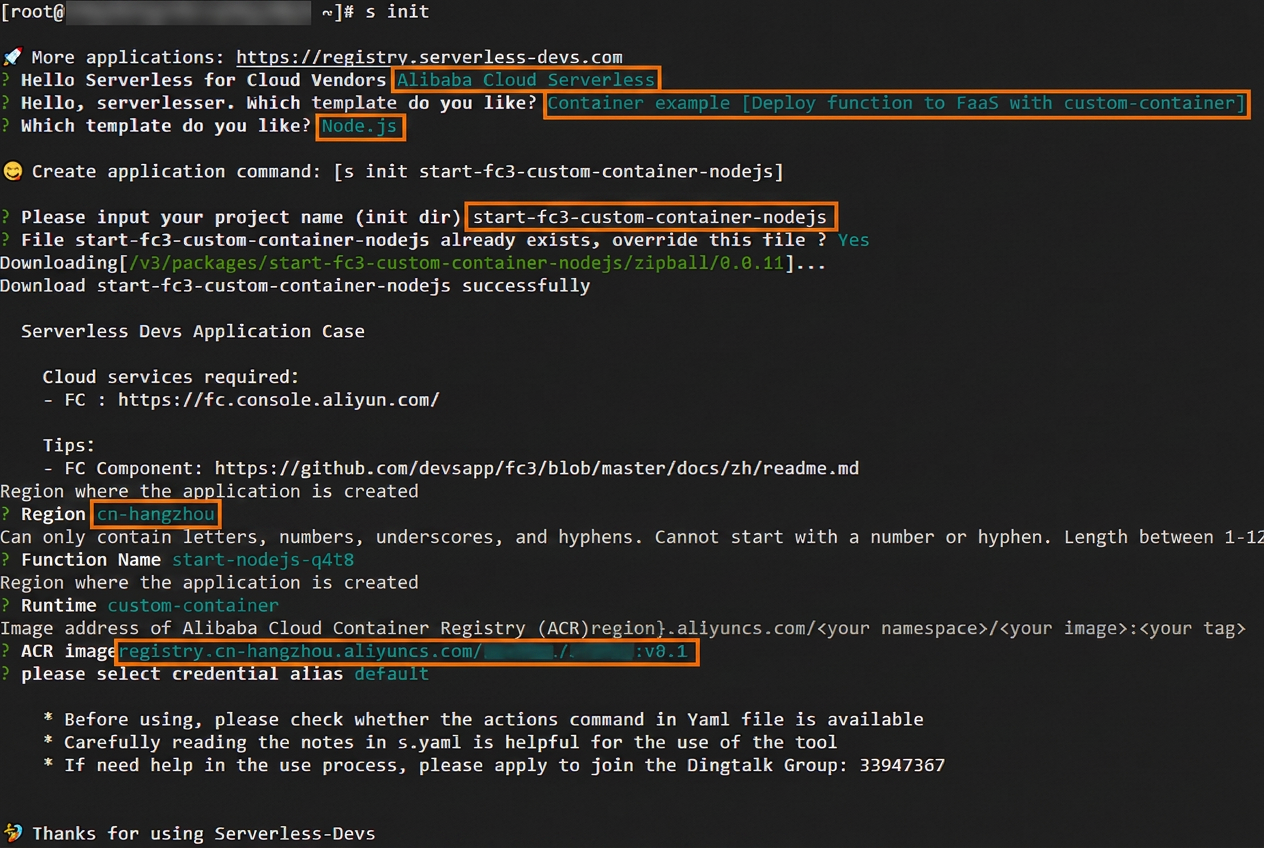
Task: Click the Dingtalk Group number 33947367
Action: (x=902, y=766)
